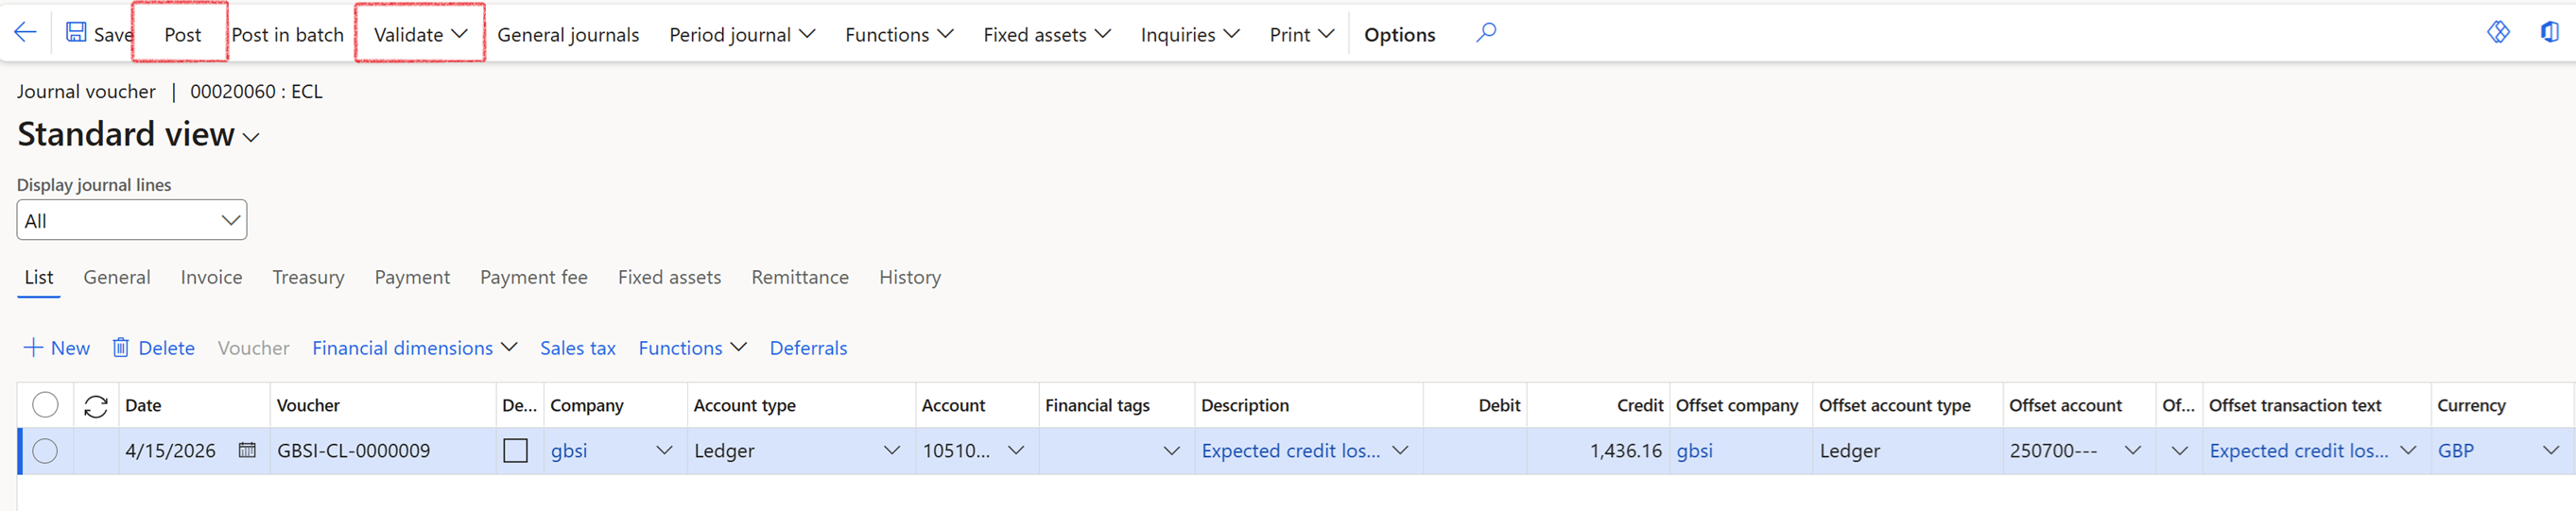Switch to the Fixed assets tab

pos(669,277)
